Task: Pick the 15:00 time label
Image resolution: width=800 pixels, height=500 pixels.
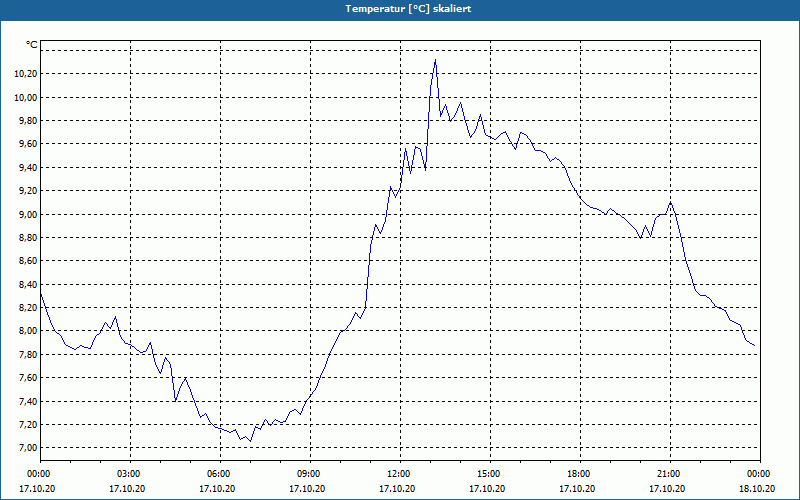Action: tap(490, 474)
